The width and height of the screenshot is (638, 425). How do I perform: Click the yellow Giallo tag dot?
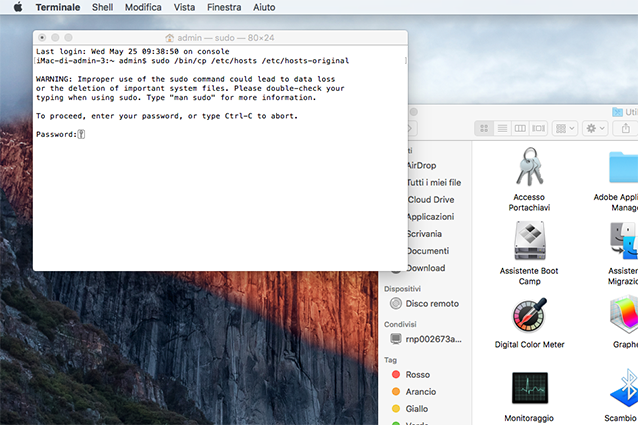tap(395, 409)
